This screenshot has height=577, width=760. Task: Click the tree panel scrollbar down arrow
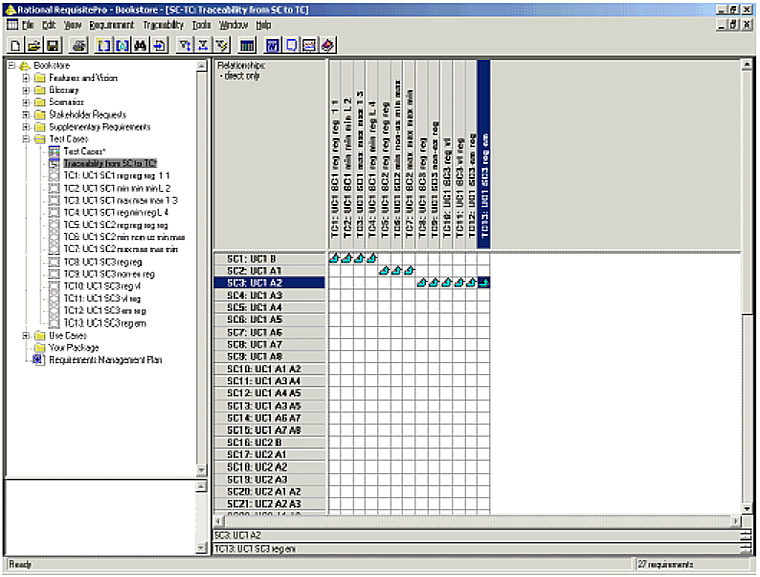pyautogui.click(x=202, y=470)
